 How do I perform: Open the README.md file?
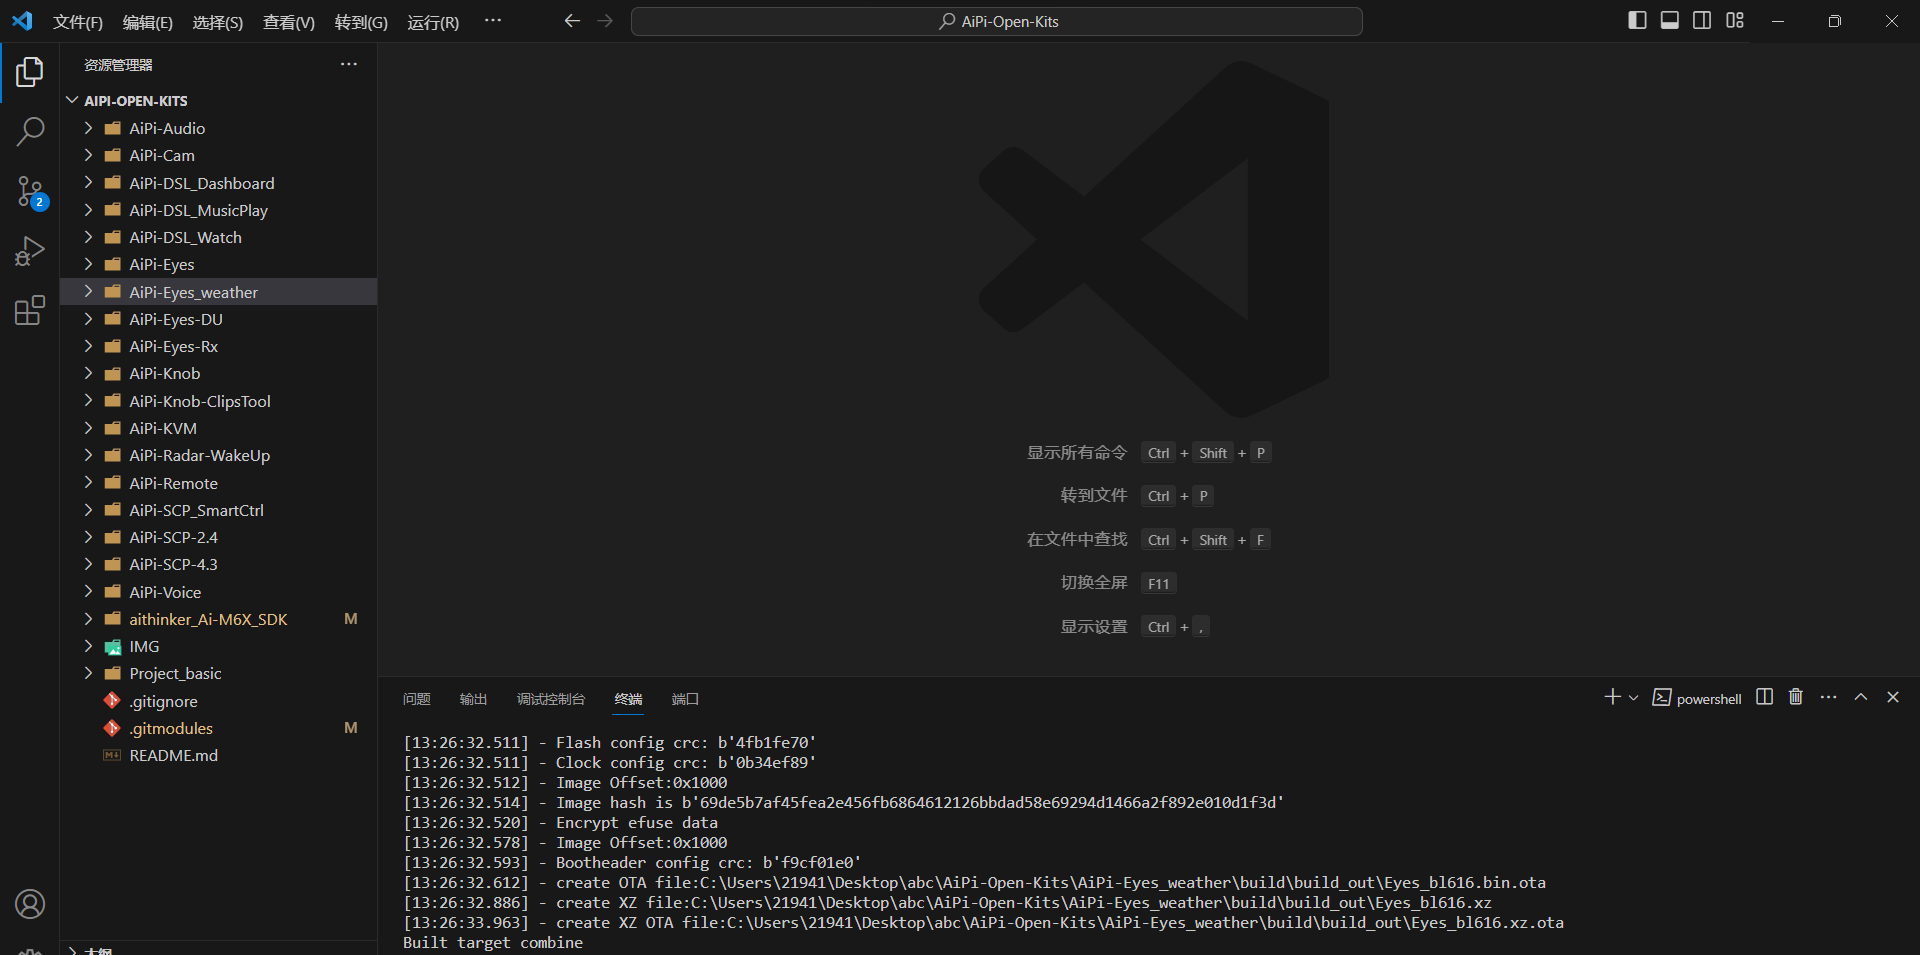point(218,755)
